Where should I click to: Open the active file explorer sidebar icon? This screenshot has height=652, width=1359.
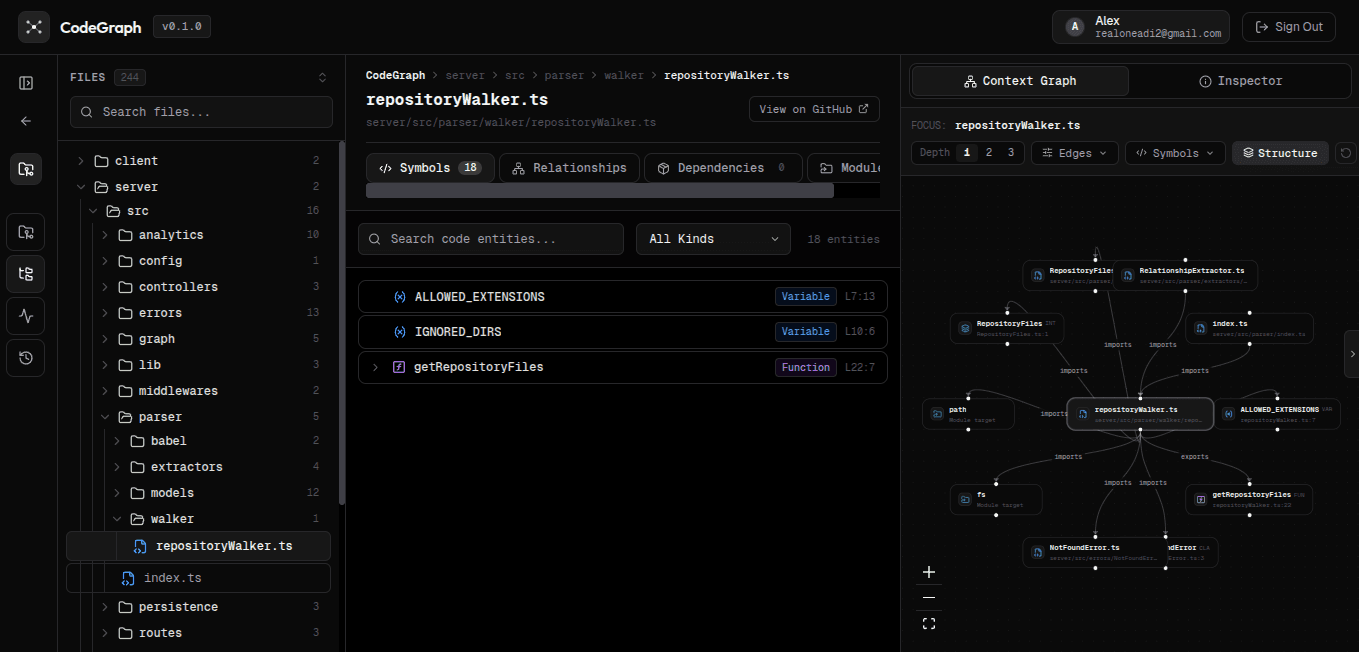click(26, 169)
